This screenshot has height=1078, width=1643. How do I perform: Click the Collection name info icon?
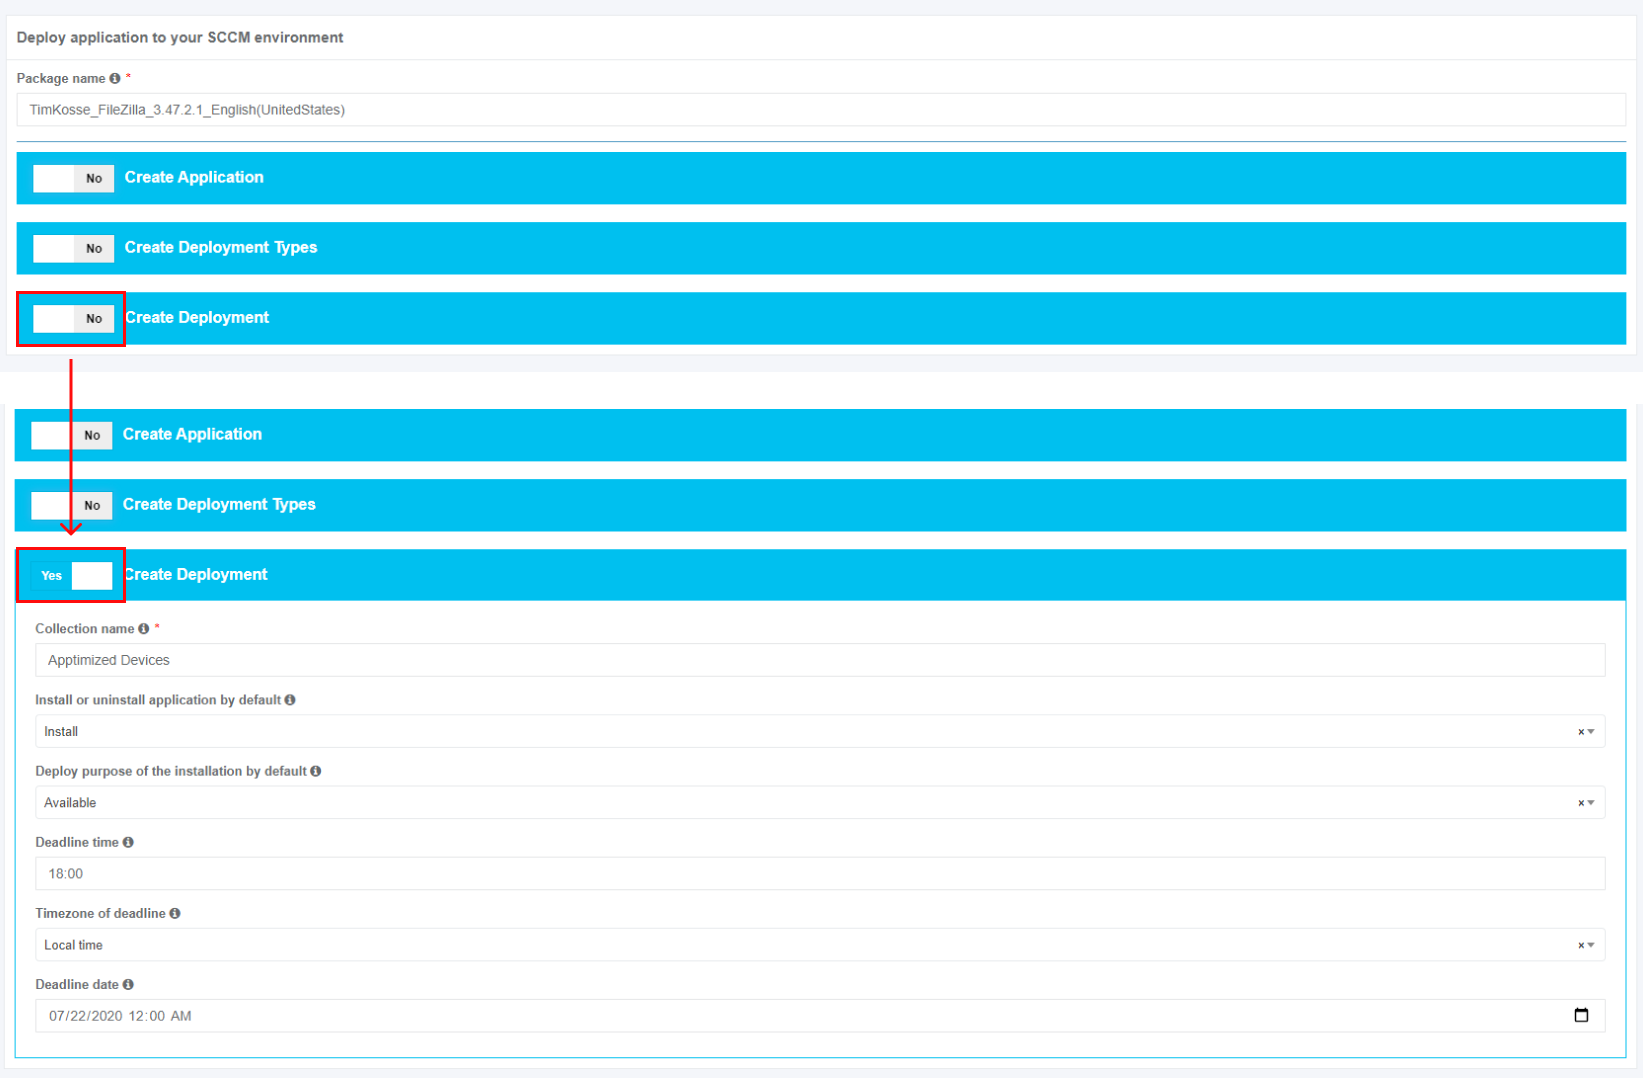[144, 629]
